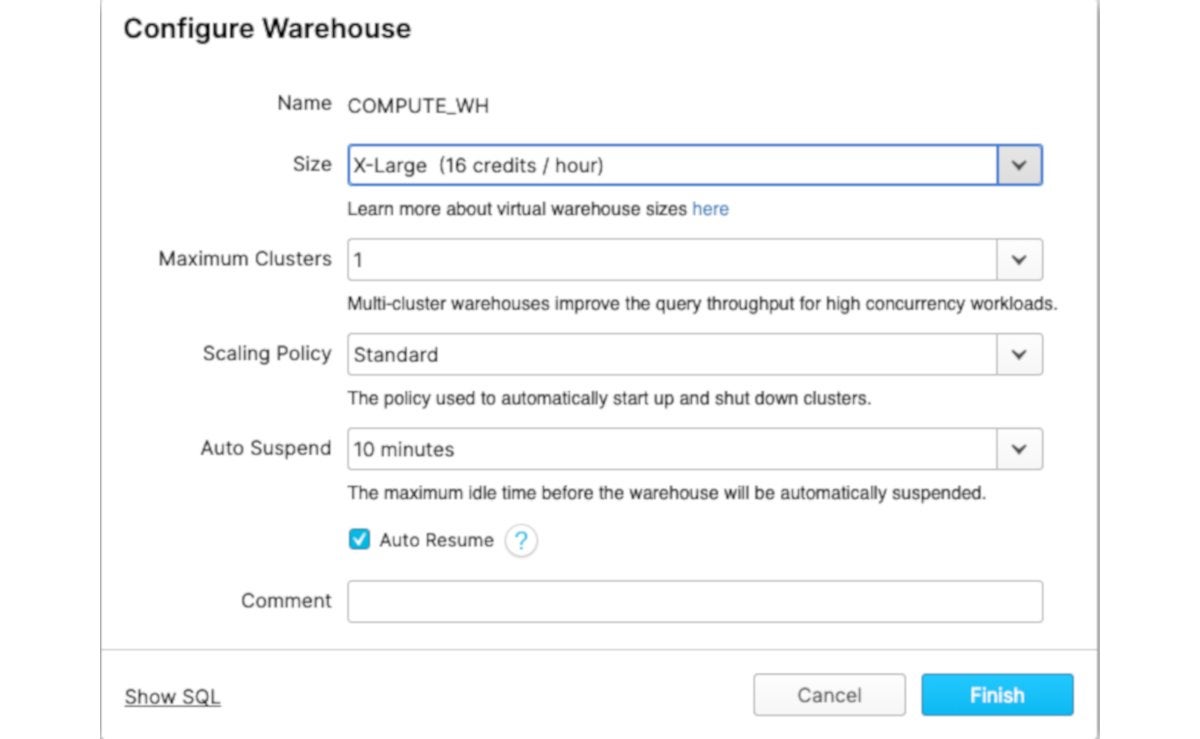Open the Size dropdown arrow
This screenshot has width=1200, height=739.
pyautogui.click(x=1019, y=165)
